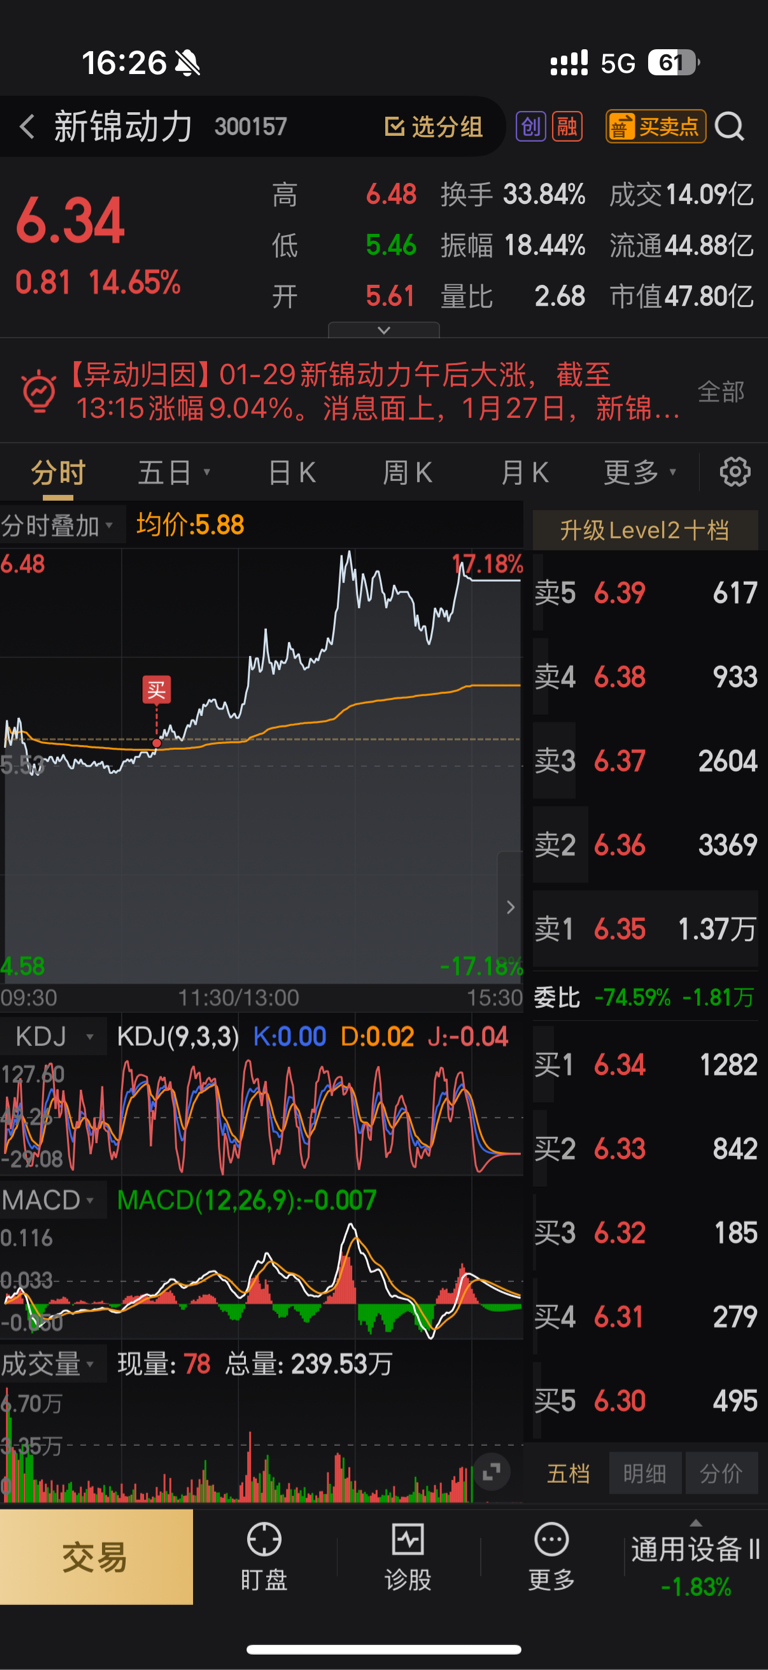Tap the 融 margin trading badge icon
This screenshot has height=1670, width=768.
[x=567, y=126]
